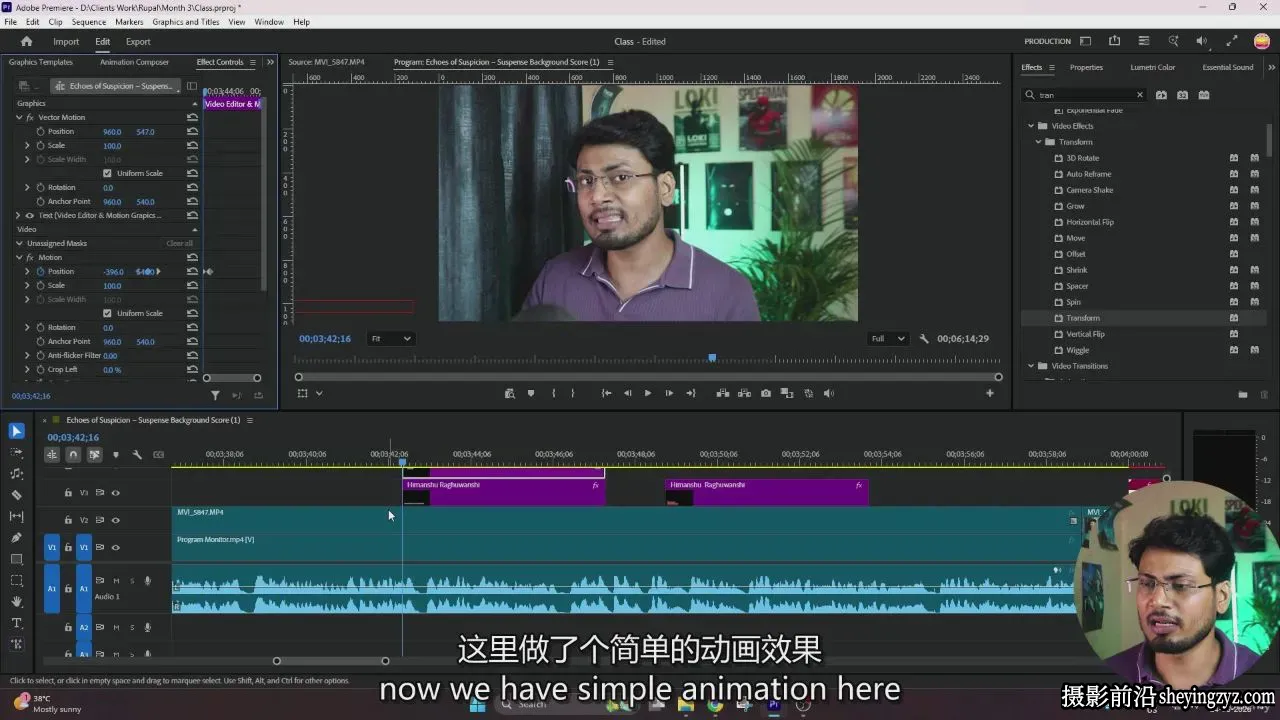Click Mark In bracket icon
1280x720 pixels.
click(553, 394)
